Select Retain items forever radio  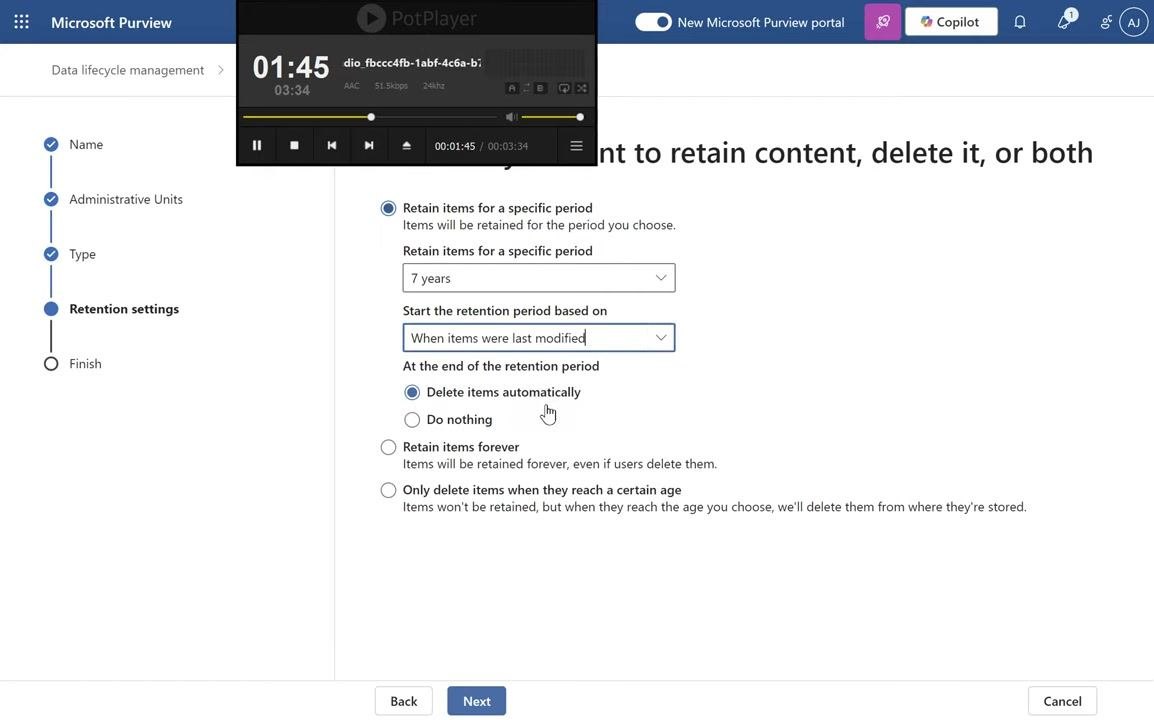[x=388, y=447]
